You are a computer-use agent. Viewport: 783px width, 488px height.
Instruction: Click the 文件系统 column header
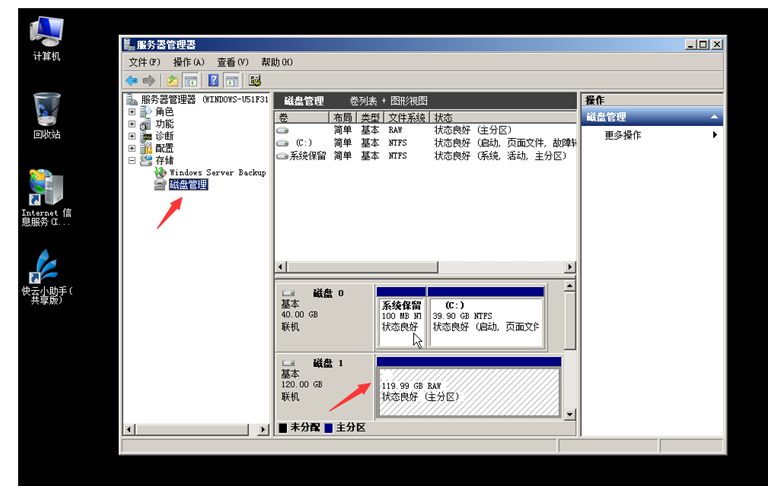pyautogui.click(x=408, y=117)
